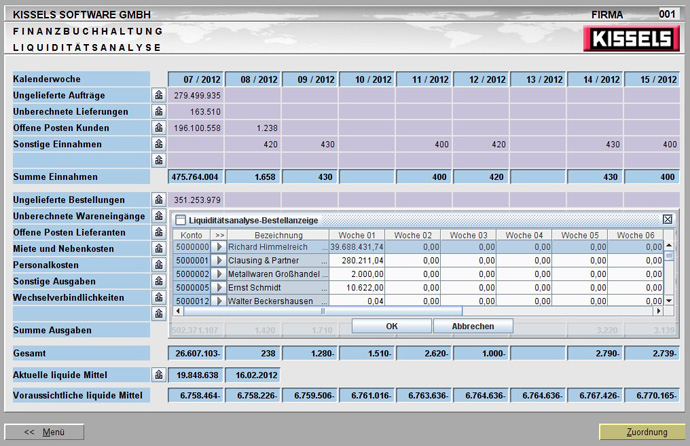Open detail icon for Personalkosten
Screen dimensions: 690x446
coord(158,264)
